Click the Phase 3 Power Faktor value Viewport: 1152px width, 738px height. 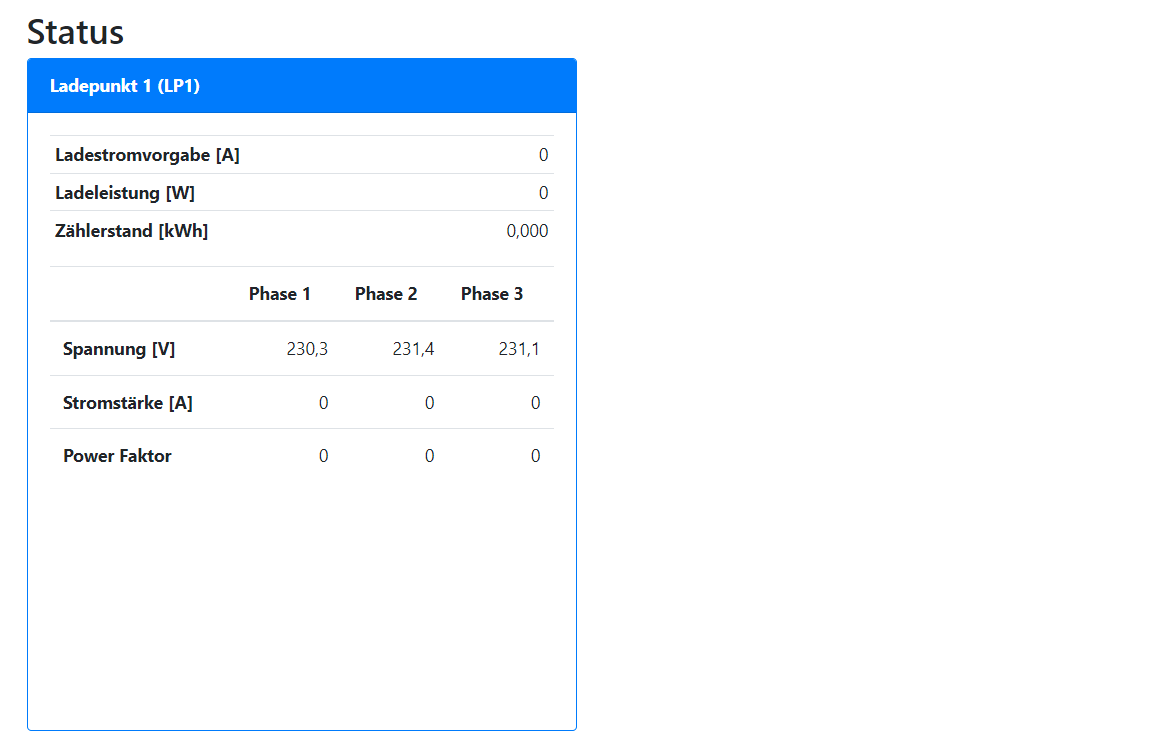tap(535, 456)
